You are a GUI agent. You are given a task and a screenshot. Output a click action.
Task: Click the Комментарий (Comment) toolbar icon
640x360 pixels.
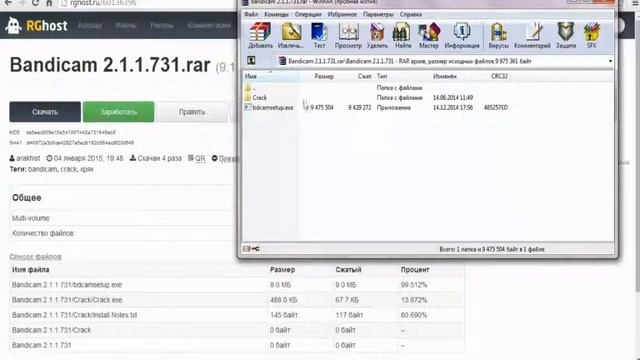pos(532,35)
